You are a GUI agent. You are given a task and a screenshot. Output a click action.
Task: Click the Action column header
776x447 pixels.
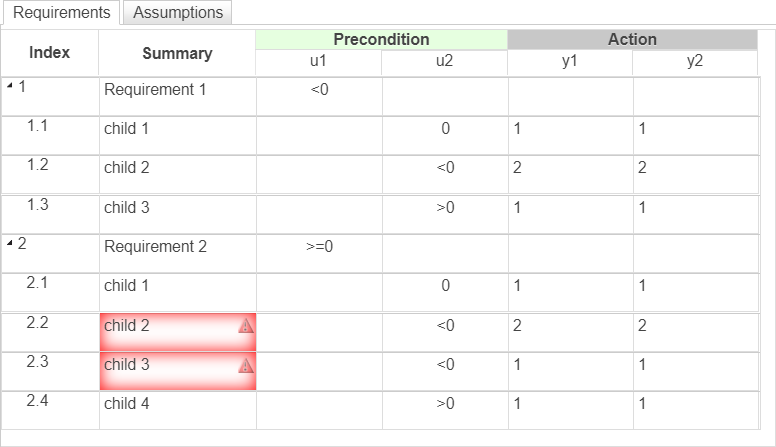click(x=632, y=40)
